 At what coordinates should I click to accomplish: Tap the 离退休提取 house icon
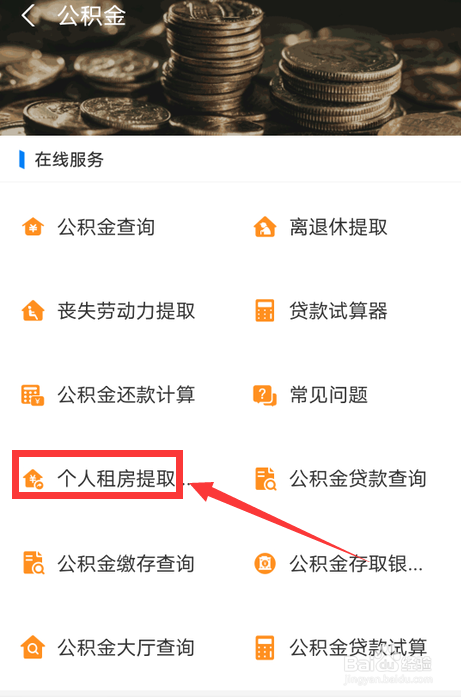coord(265,227)
